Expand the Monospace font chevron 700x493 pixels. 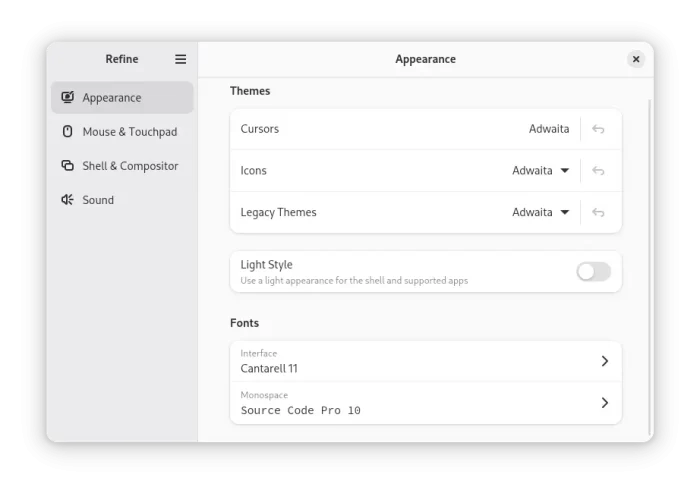tap(604, 403)
